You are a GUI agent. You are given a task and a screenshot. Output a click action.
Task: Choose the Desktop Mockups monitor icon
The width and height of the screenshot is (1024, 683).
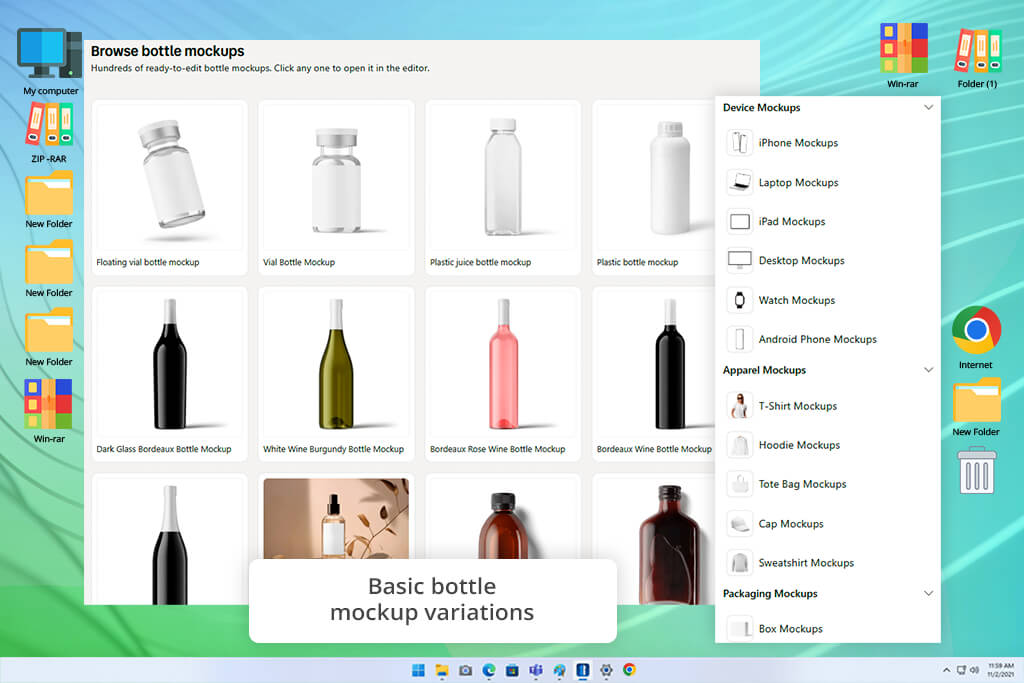click(x=739, y=261)
